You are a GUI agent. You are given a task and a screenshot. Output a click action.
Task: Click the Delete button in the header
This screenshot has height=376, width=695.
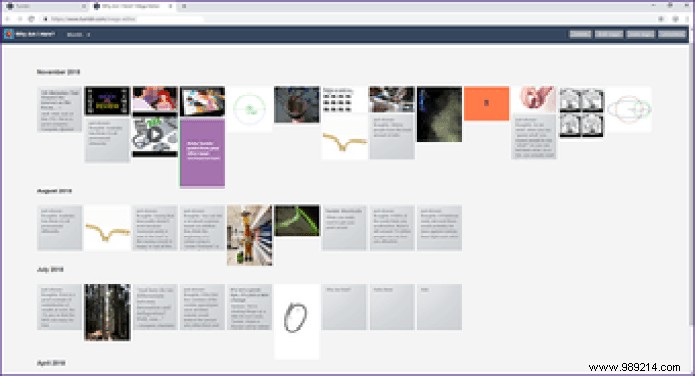coord(580,34)
